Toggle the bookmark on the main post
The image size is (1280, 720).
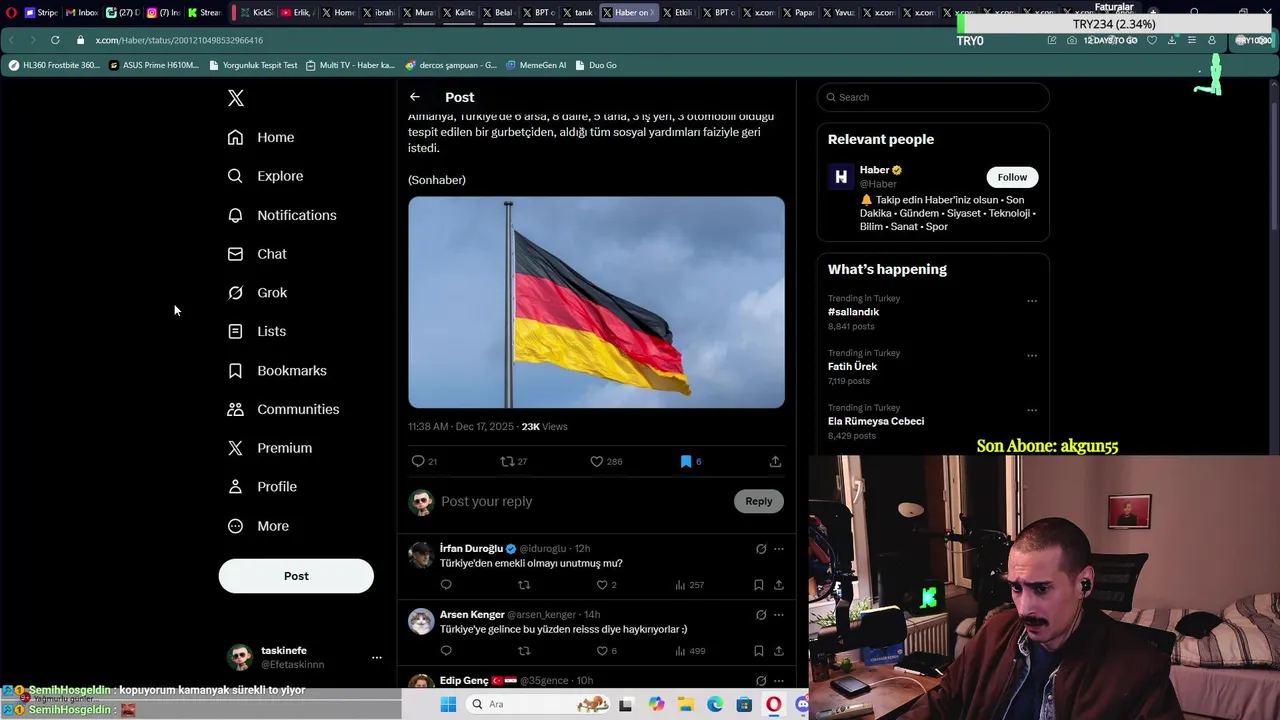point(686,461)
